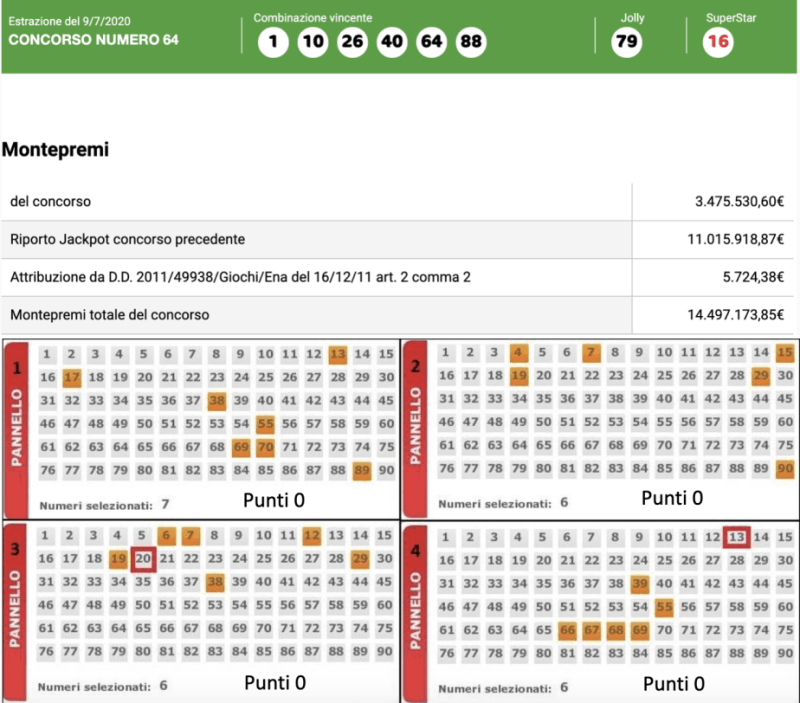
Task: Click the Montepremi heading
Action: click(55, 150)
